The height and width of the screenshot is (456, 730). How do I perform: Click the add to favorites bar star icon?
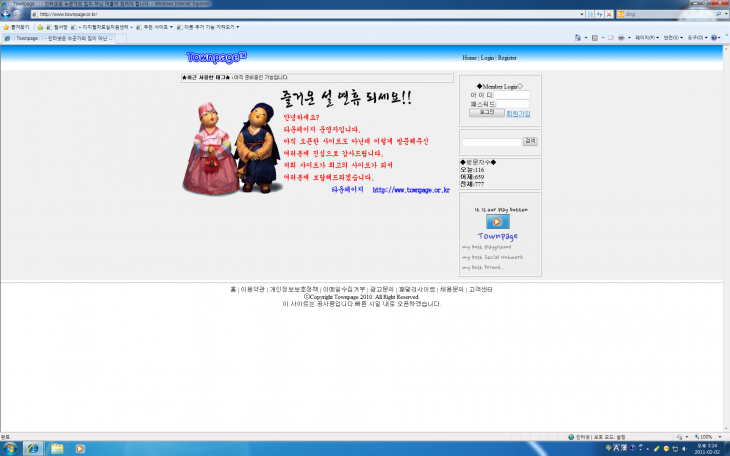pyautogui.click(x=41, y=27)
